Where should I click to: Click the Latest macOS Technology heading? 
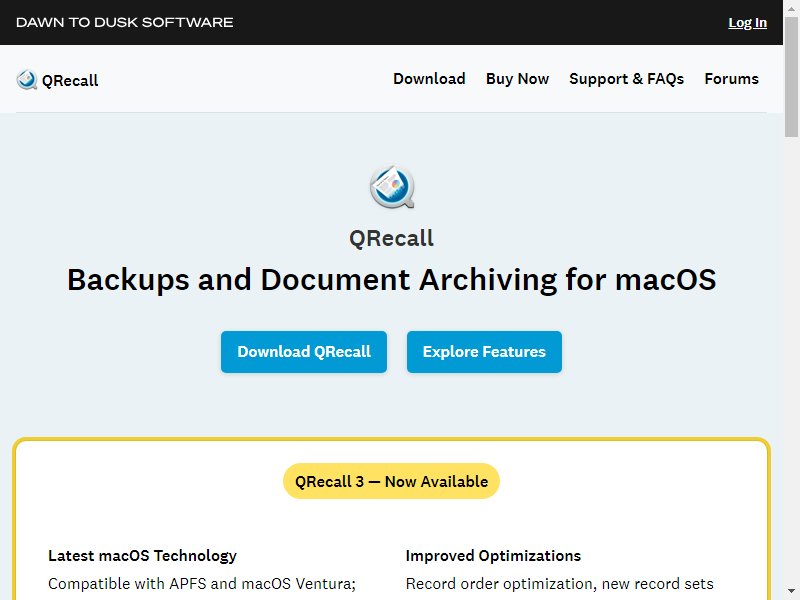tap(142, 556)
